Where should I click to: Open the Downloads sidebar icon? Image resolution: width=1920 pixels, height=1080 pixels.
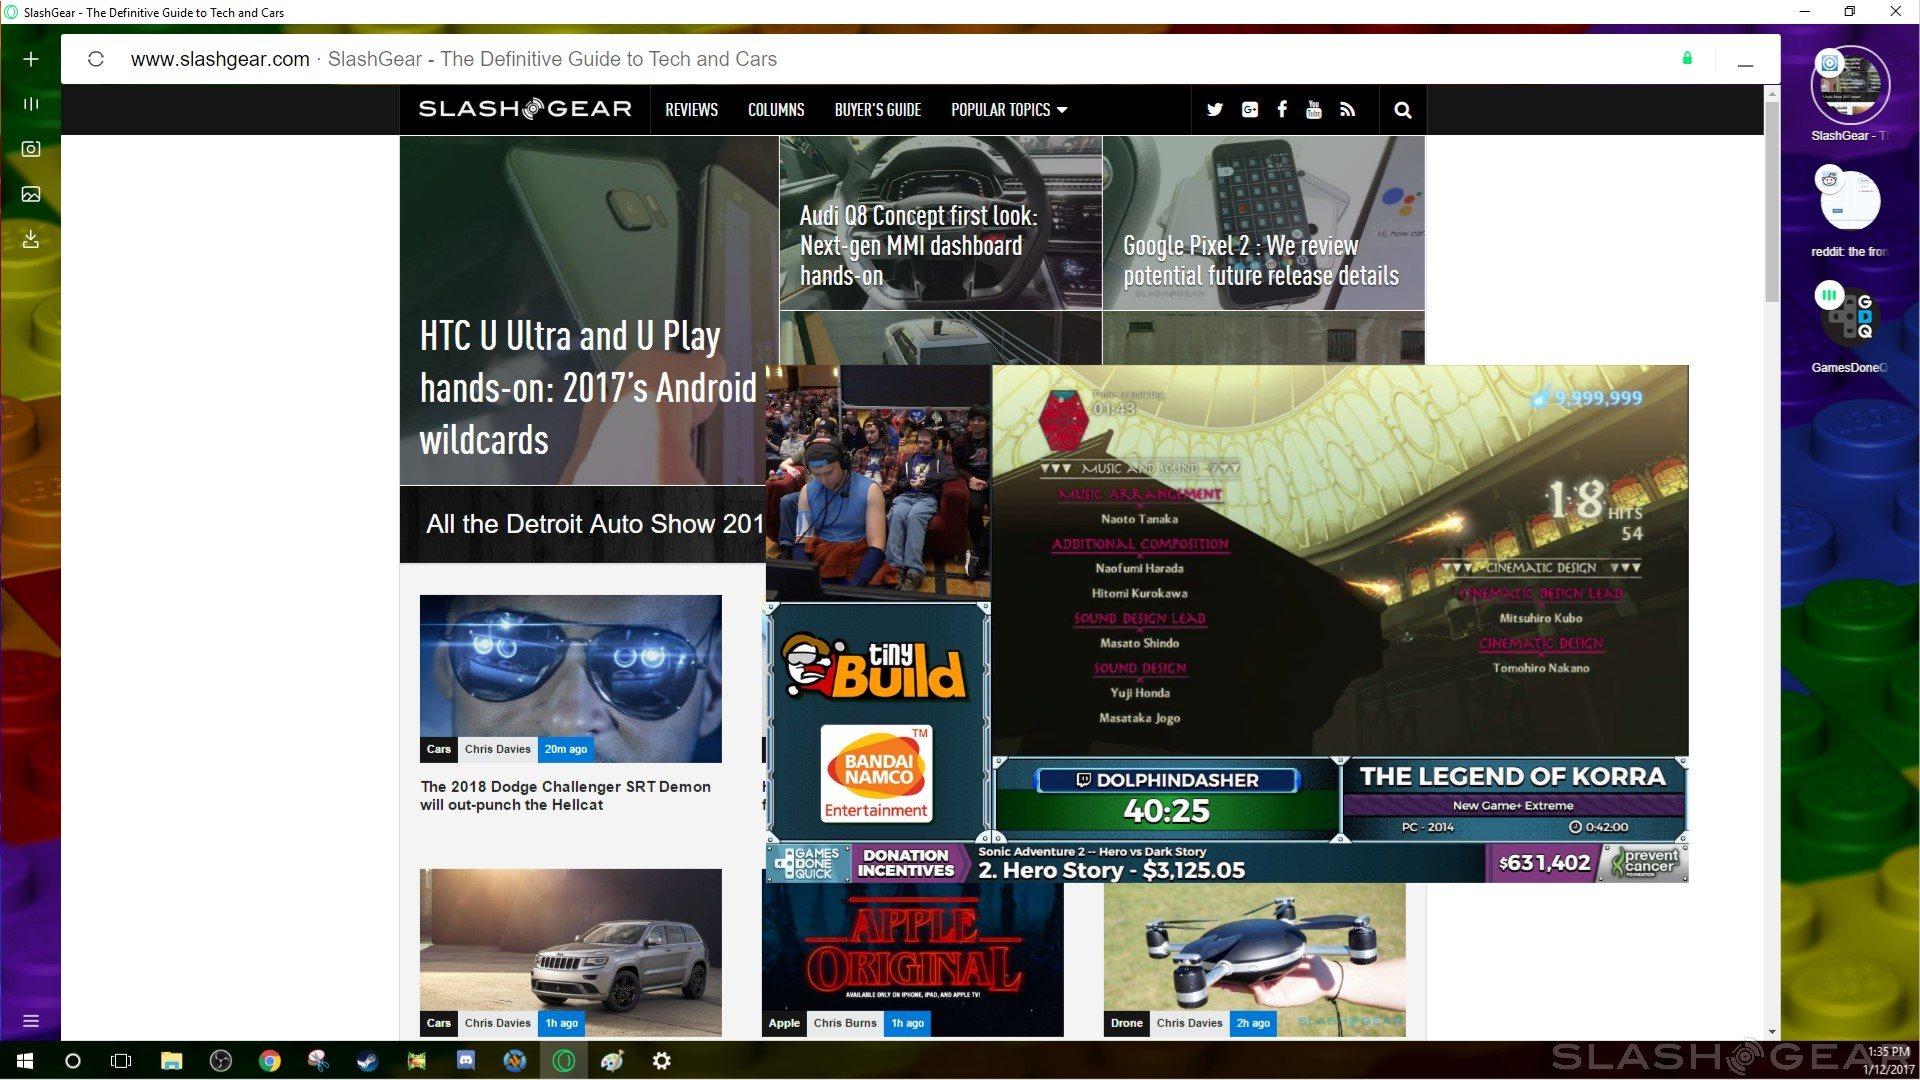(x=31, y=239)
